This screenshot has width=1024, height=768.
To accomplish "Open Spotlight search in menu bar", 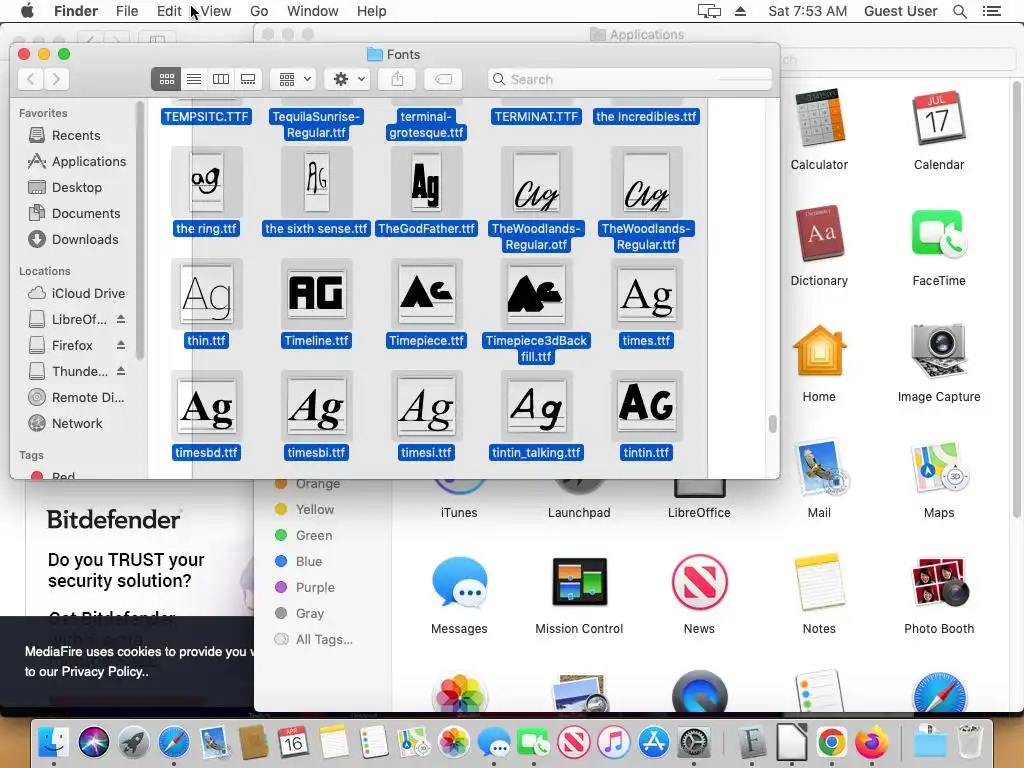I will [x=959, y=11].
